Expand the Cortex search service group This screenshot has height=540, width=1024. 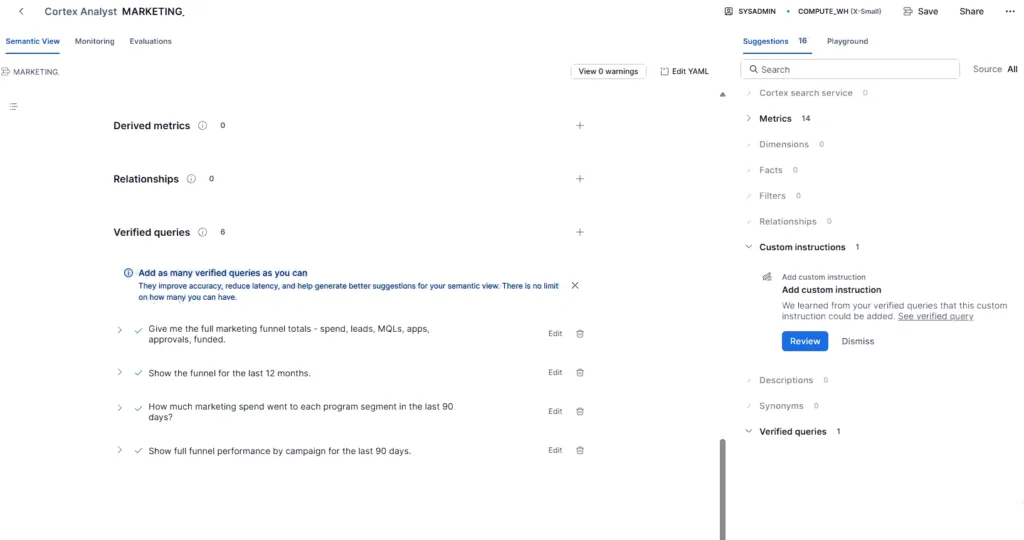click(x=749, y=93)
